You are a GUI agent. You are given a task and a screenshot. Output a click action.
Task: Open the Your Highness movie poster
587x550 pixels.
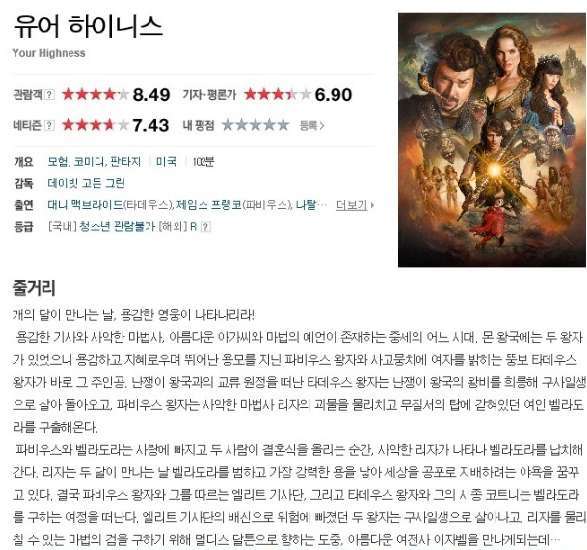coord(492,140)
